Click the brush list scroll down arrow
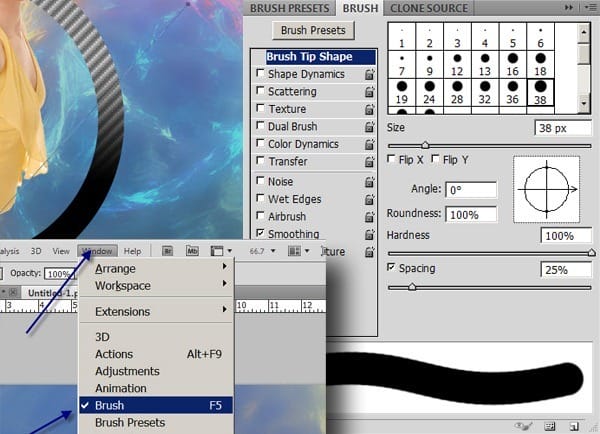Viewport: 600px width, 434px height. pyautogui.click(x=584, y=103)
